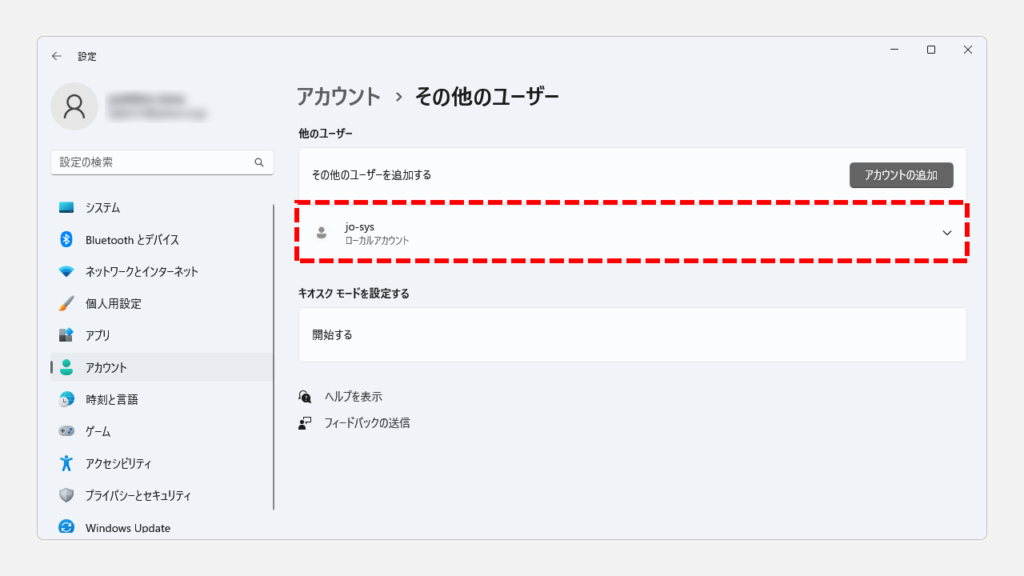This screenshot has height=576, width=1024.
Task: Click the back arrow in the title bar
Action: (x=56, y=56)
